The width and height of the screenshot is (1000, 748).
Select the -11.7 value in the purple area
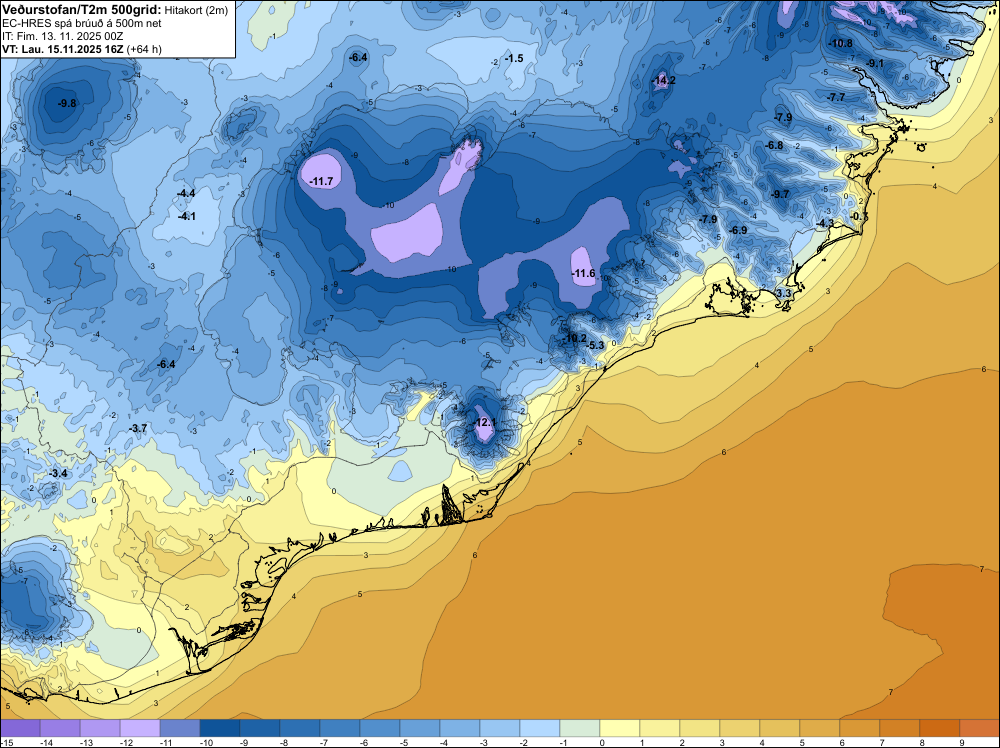(x=321, y=182)
